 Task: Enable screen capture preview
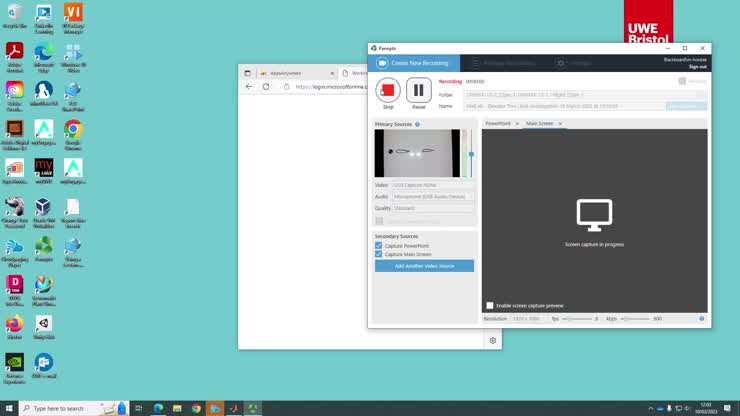click(490, 306)
